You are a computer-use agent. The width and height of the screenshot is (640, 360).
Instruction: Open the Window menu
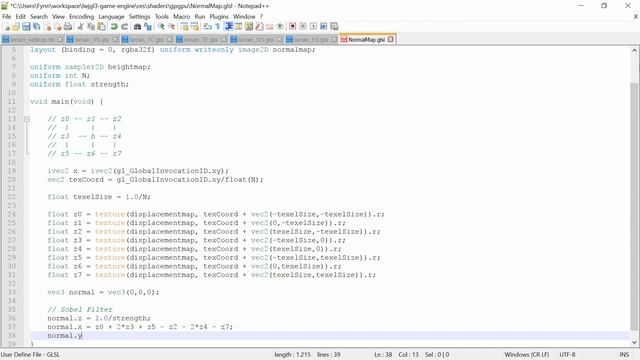244,17
